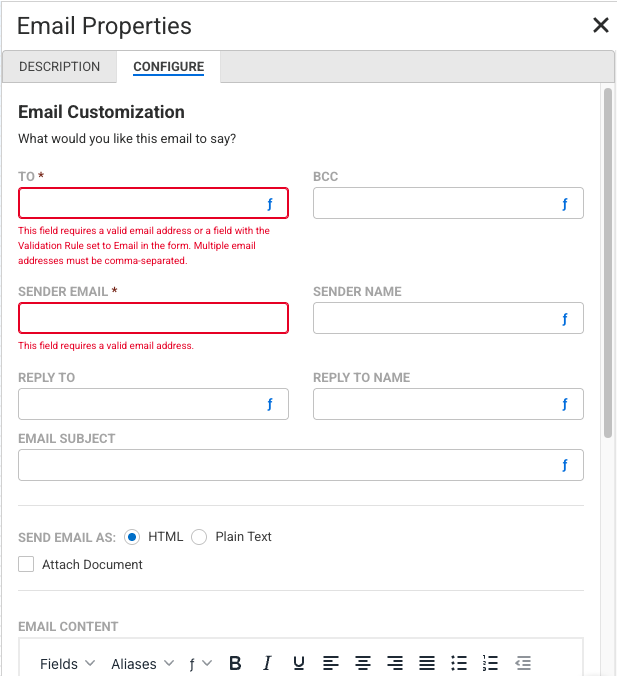The image size is (617, 676).
Task: Apply bold formatting in email content
Action: [235, 663]
